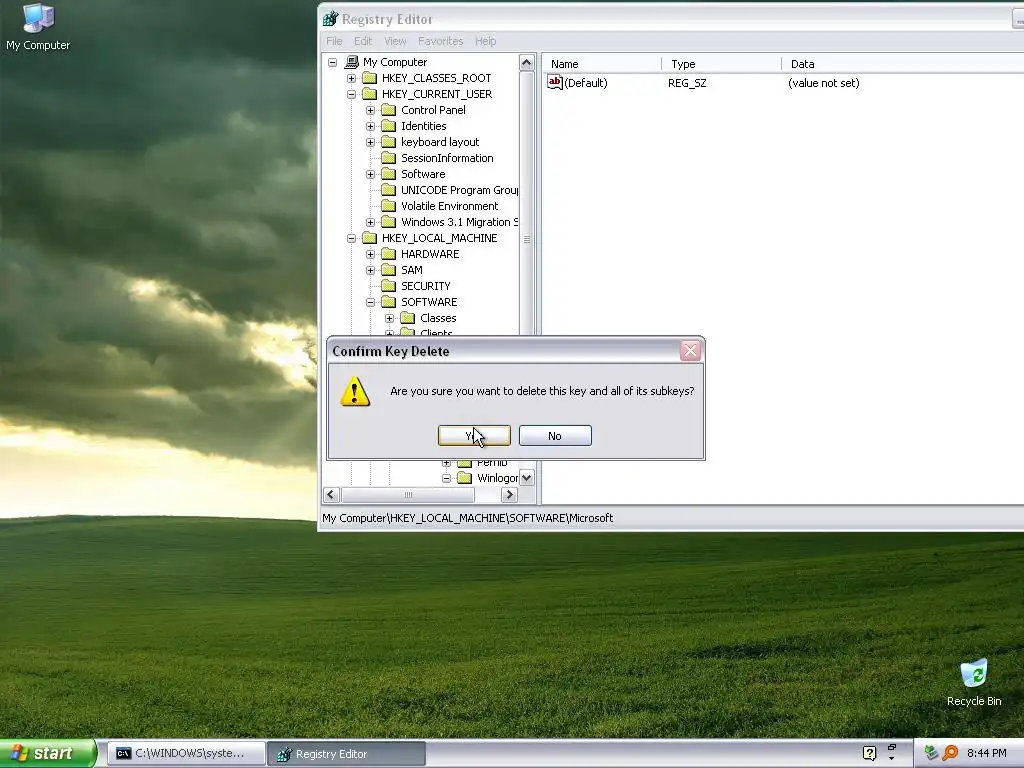Click the HKEY_CURRENT_USER folder icon
1024x768 pixels.
pyautogui.click(x=370, y=94)
